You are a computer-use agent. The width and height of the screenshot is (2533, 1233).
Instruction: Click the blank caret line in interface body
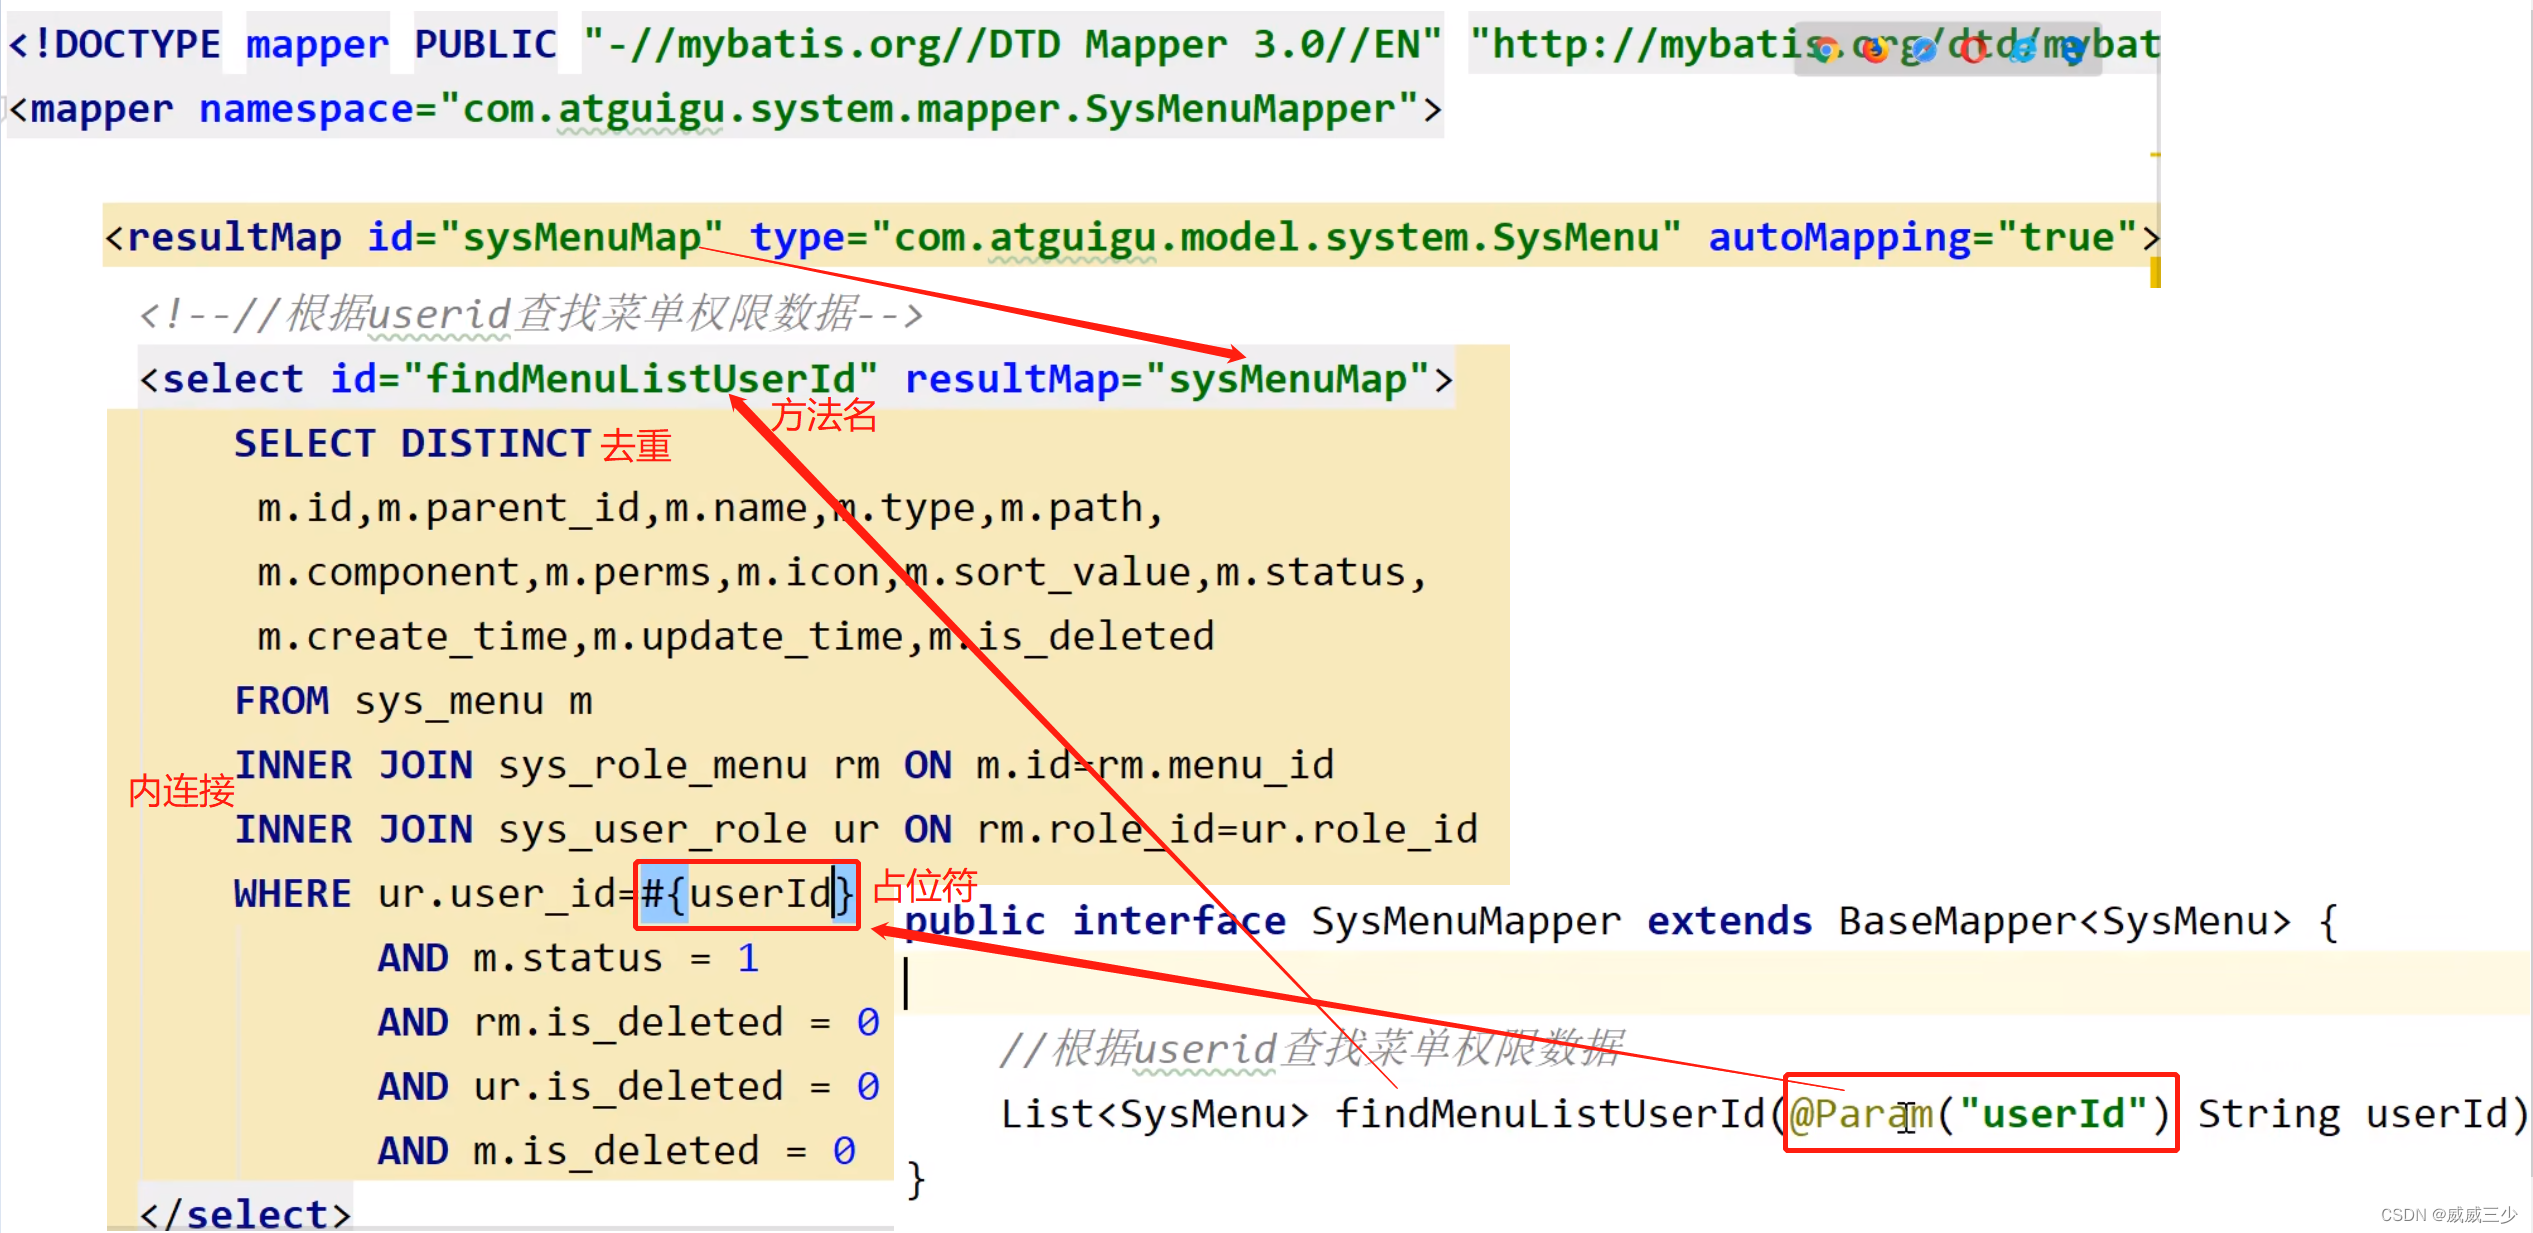[1715, 984]
